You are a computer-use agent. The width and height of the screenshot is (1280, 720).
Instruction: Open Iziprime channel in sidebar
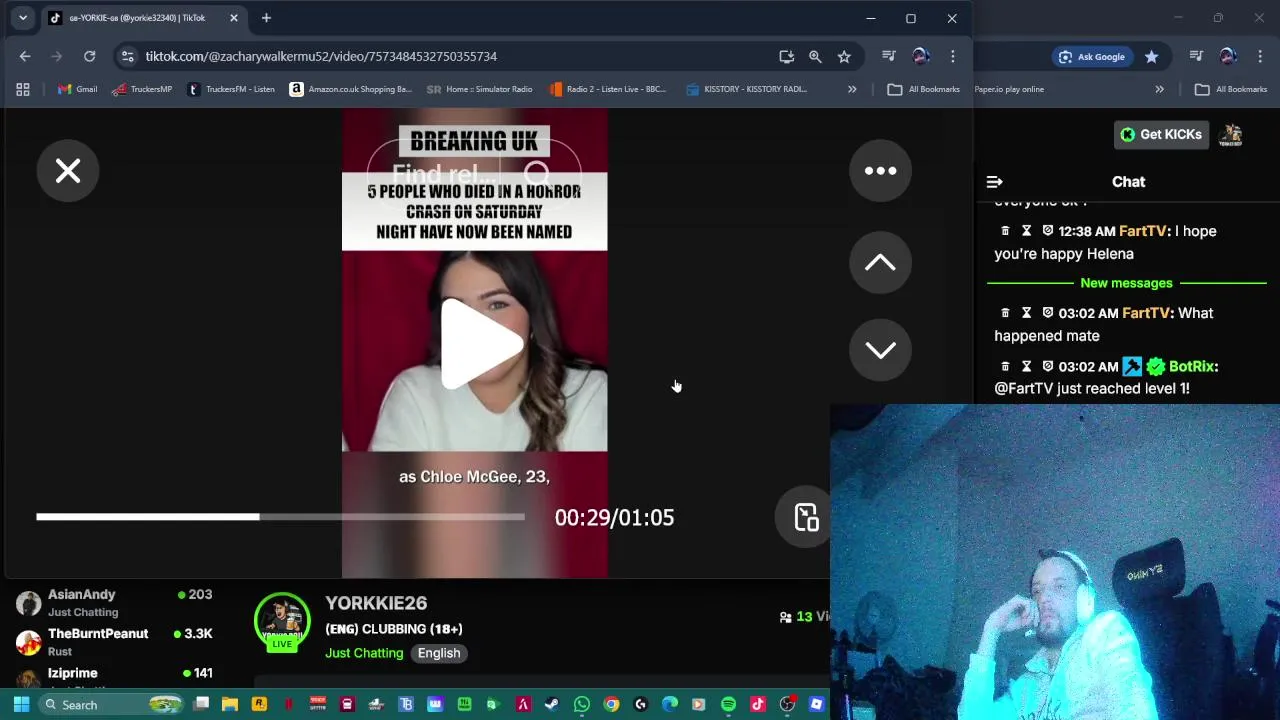tap(115, 676)
